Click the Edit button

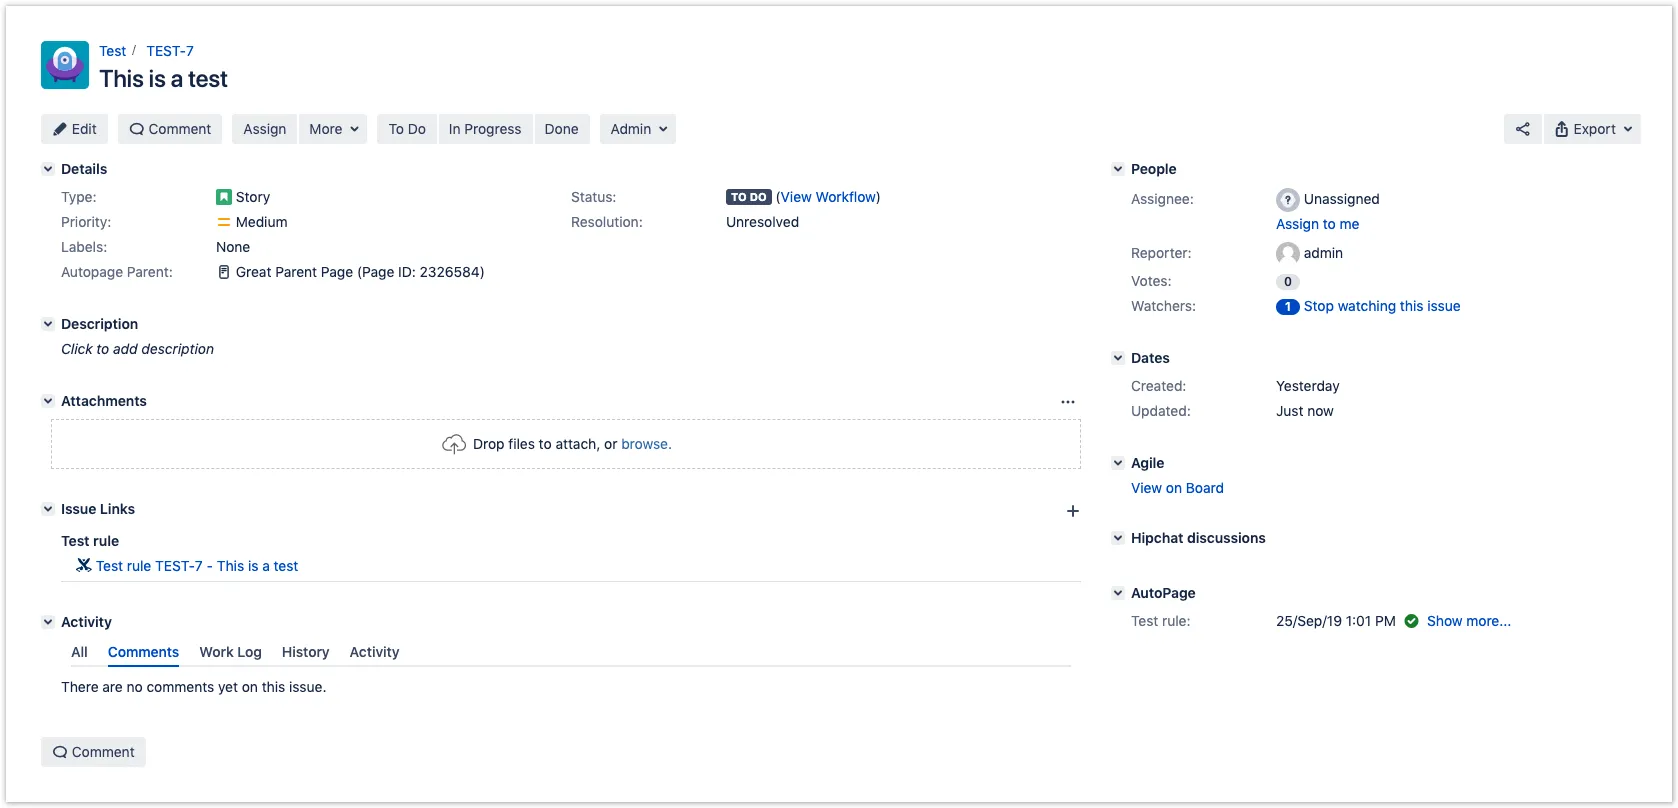click(x=75, y=129)
